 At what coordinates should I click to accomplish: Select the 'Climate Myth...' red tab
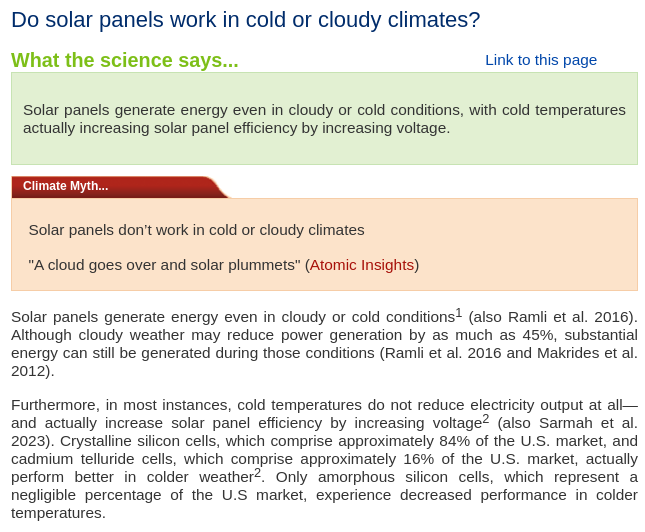[65, 186]
